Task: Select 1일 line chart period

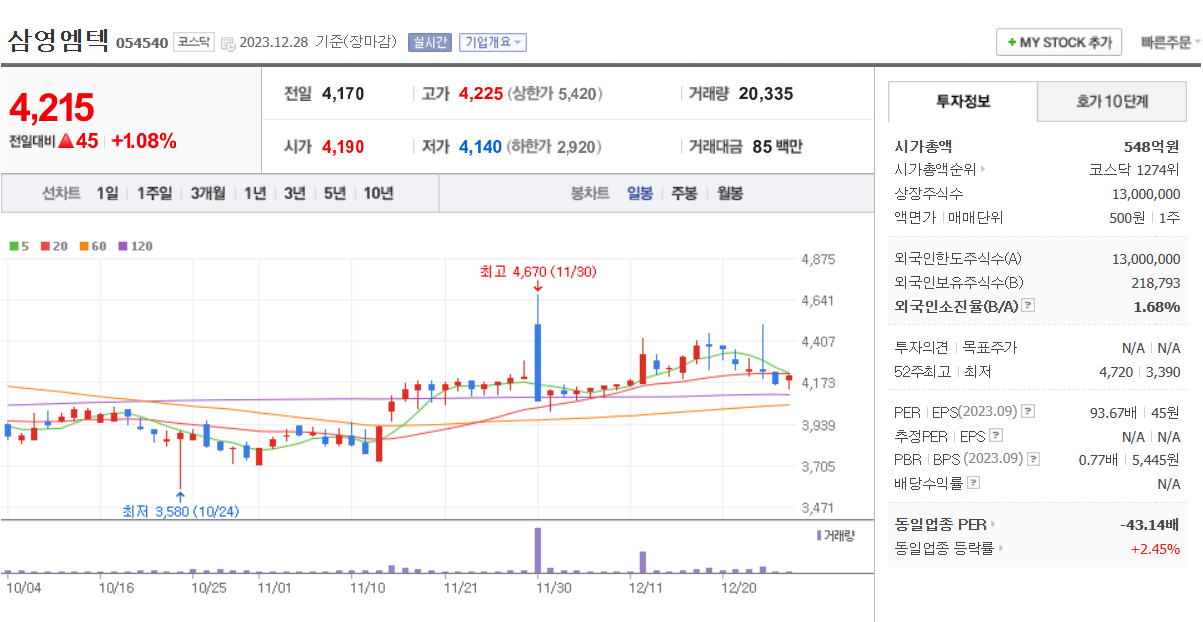Action: pos(107,194)
